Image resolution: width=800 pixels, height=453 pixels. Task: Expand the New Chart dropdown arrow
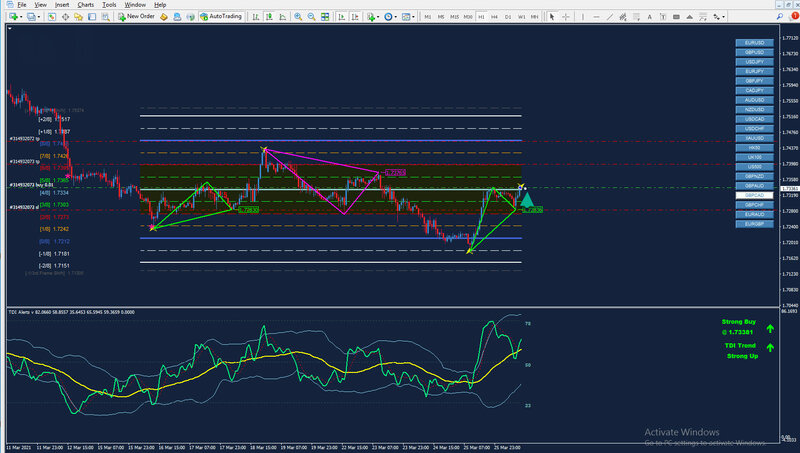pyautogui.click(x=21, y=17)
